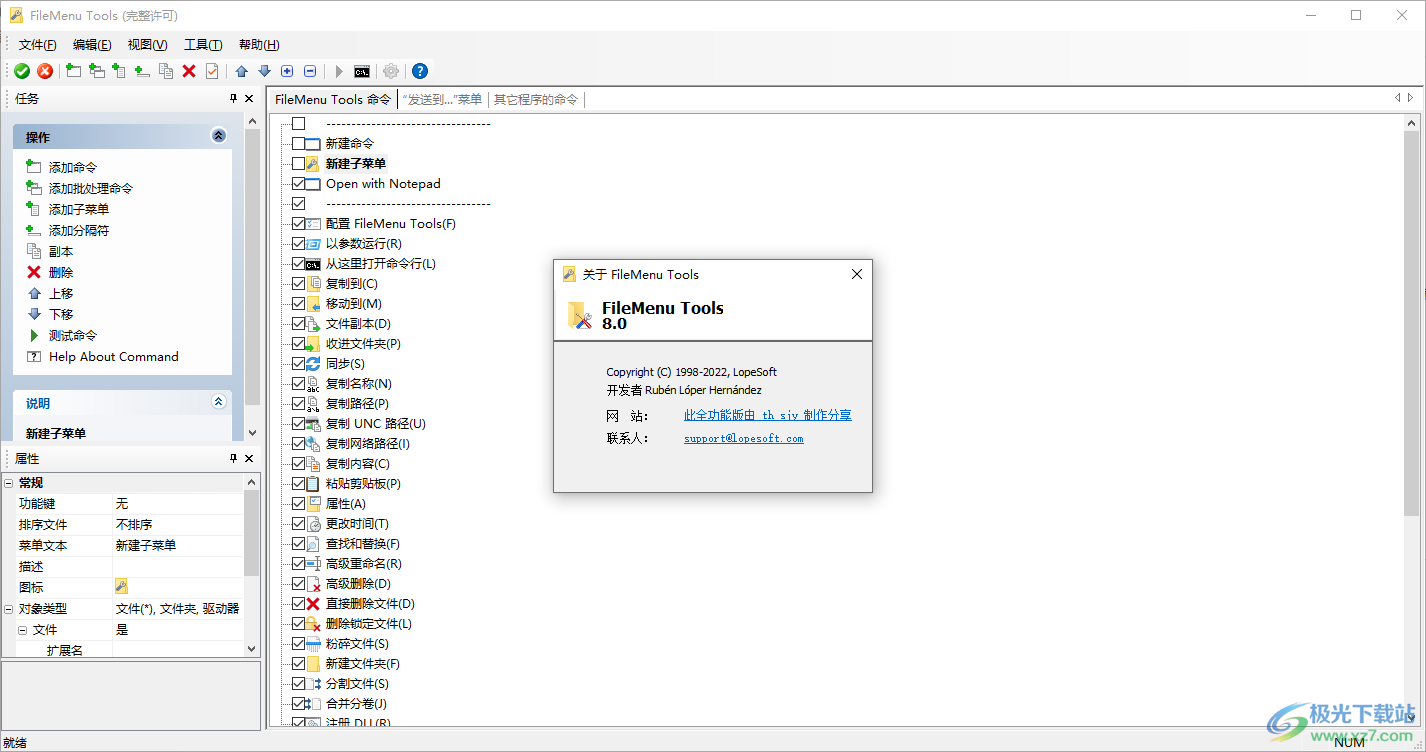Image resolution: width=1426 pixels, height=752 pixels.
Task: Check the 新建命令 checkbox
Action: 297,143
